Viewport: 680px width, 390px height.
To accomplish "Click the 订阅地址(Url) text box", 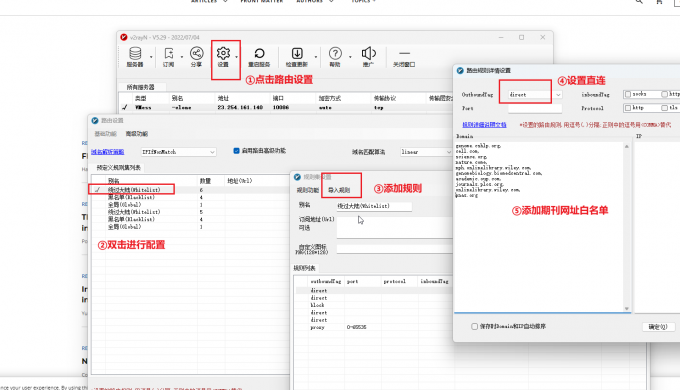I will coord(395,227).
